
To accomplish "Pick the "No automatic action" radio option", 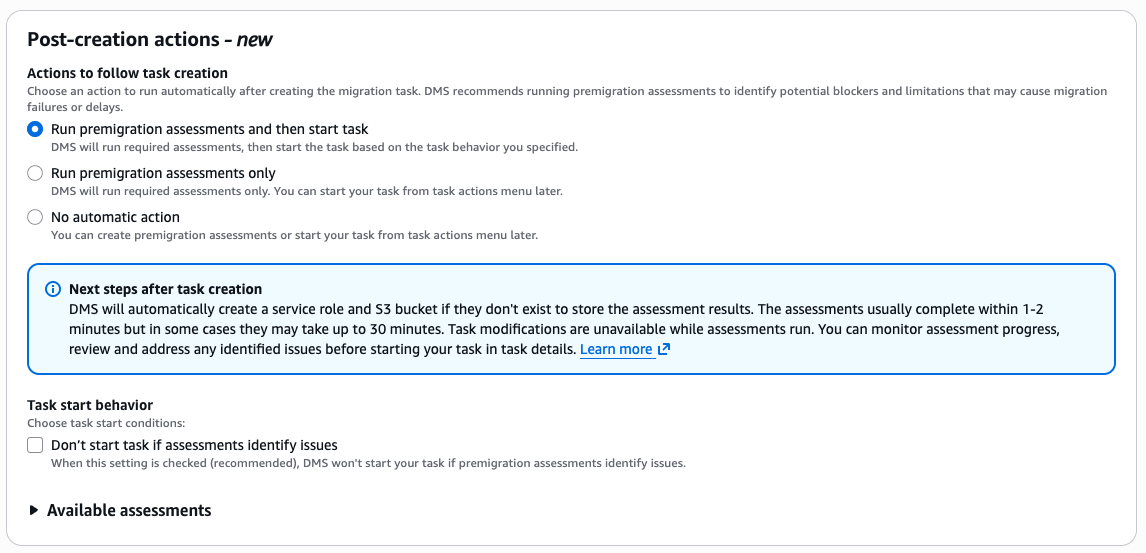I will coord(35,217).
